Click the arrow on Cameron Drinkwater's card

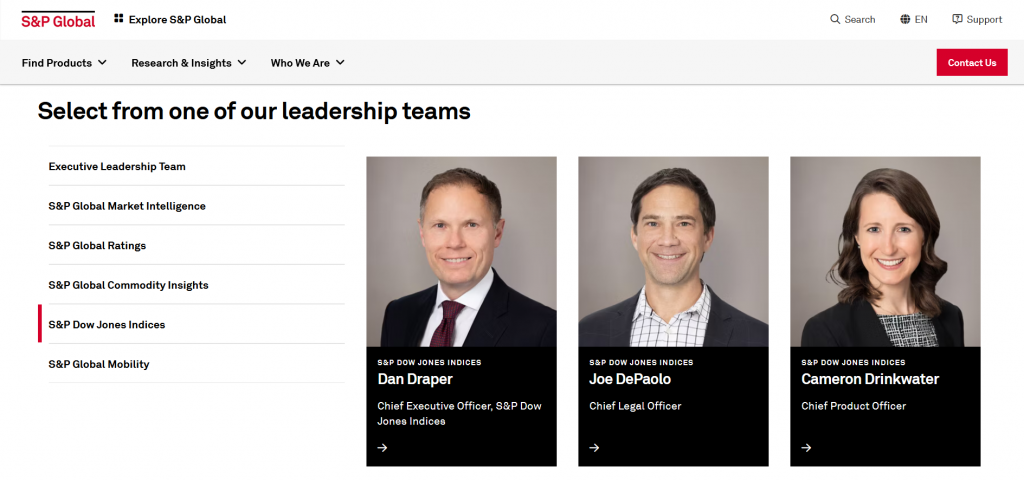coord(806,447)
